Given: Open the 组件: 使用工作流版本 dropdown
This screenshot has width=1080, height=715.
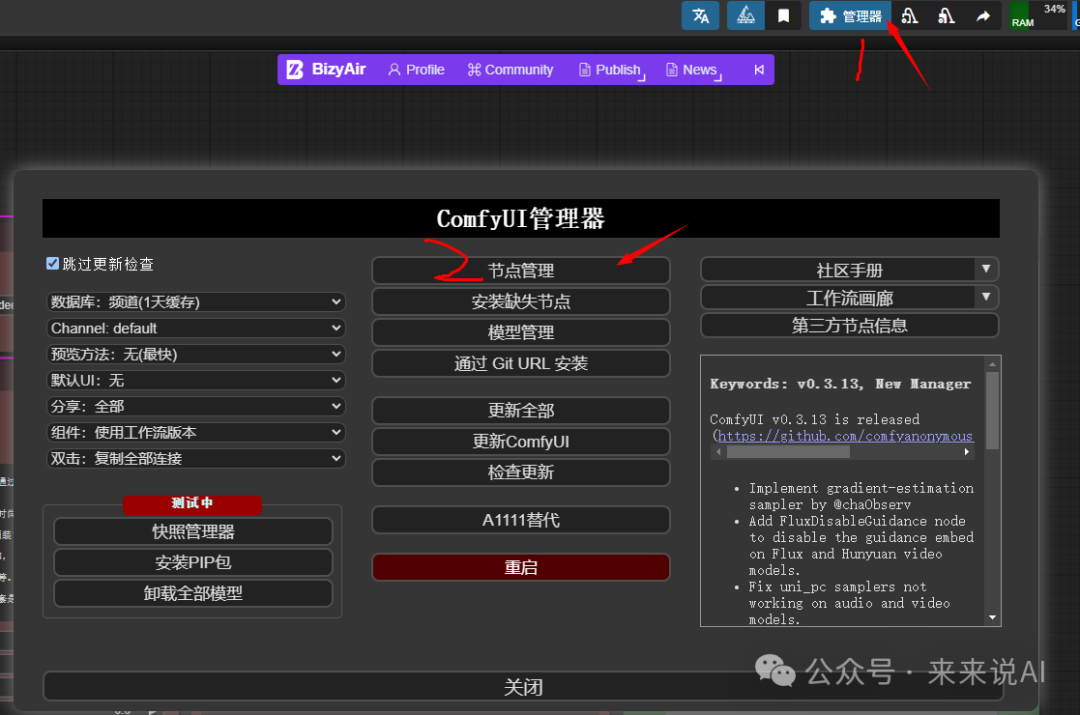Looking at the screenshot, I should 196,433.
